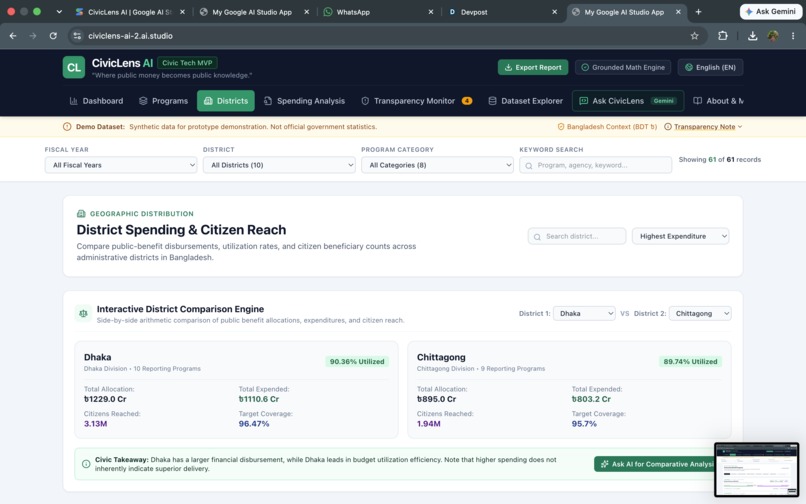Click the Grounded Math Engine button
This screenshot has width=806, height=504.
point(623,67)
